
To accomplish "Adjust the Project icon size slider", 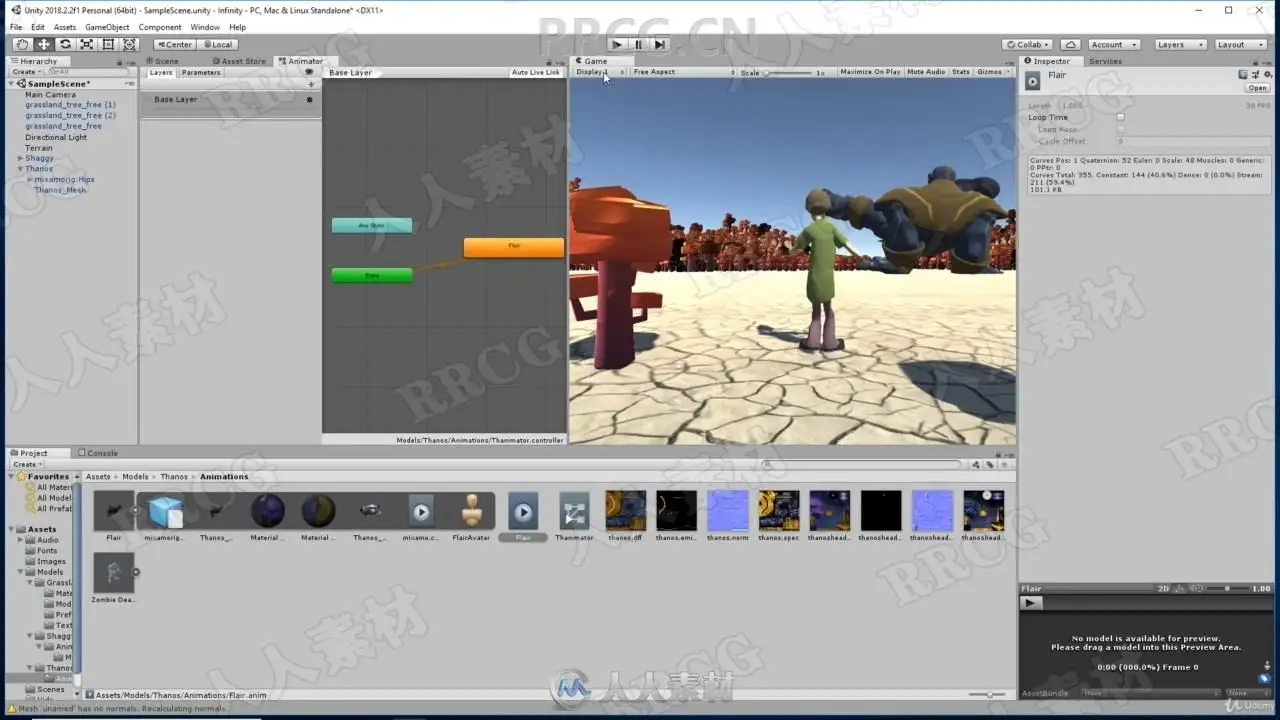I will pos(987,694).
